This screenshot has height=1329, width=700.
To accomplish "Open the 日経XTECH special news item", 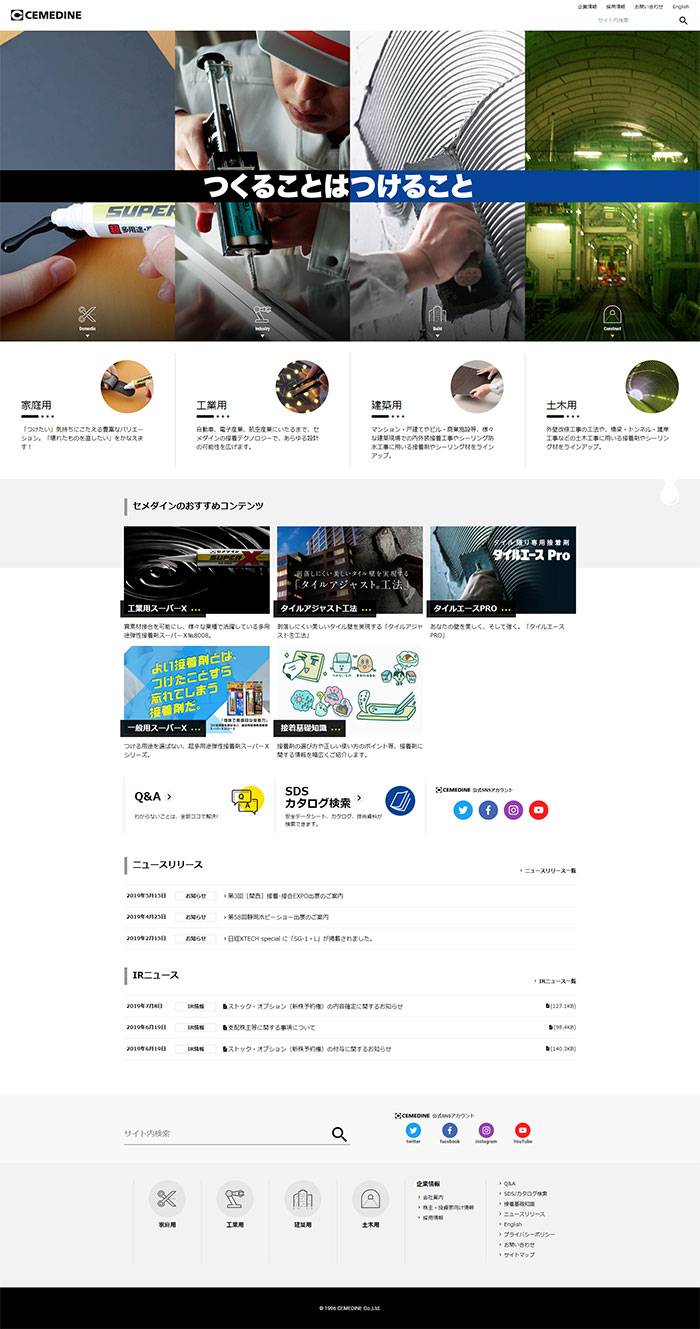I will (298, 938).
